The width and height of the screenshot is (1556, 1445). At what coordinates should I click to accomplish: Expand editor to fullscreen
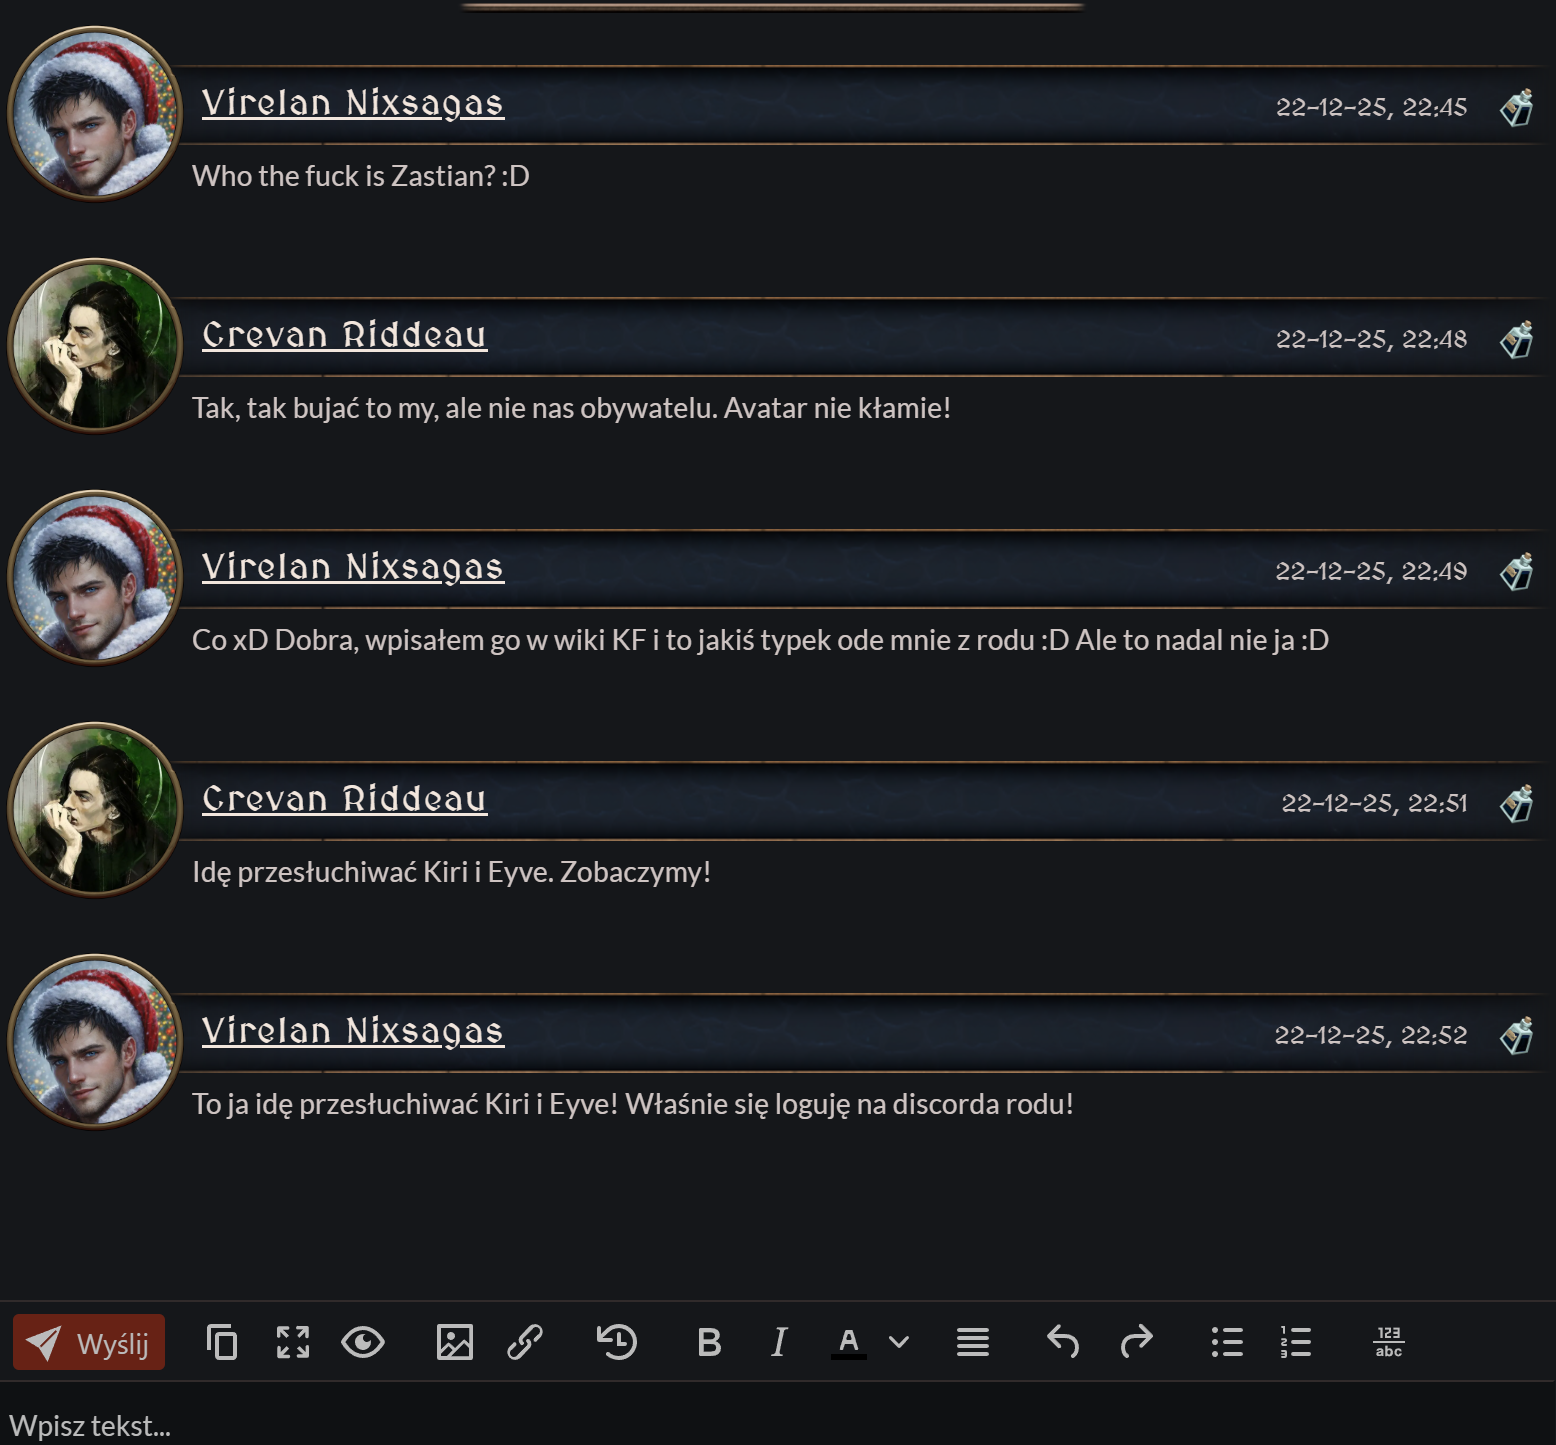tap(293, 1342)
